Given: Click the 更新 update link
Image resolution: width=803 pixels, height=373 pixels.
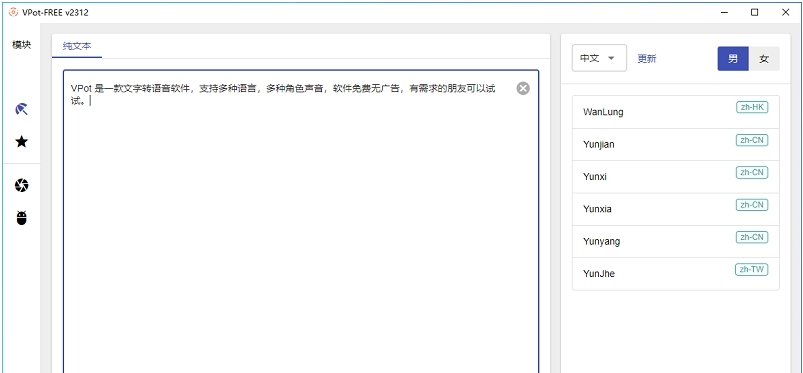Looking at the screenshot, I should tap(647, 58).
